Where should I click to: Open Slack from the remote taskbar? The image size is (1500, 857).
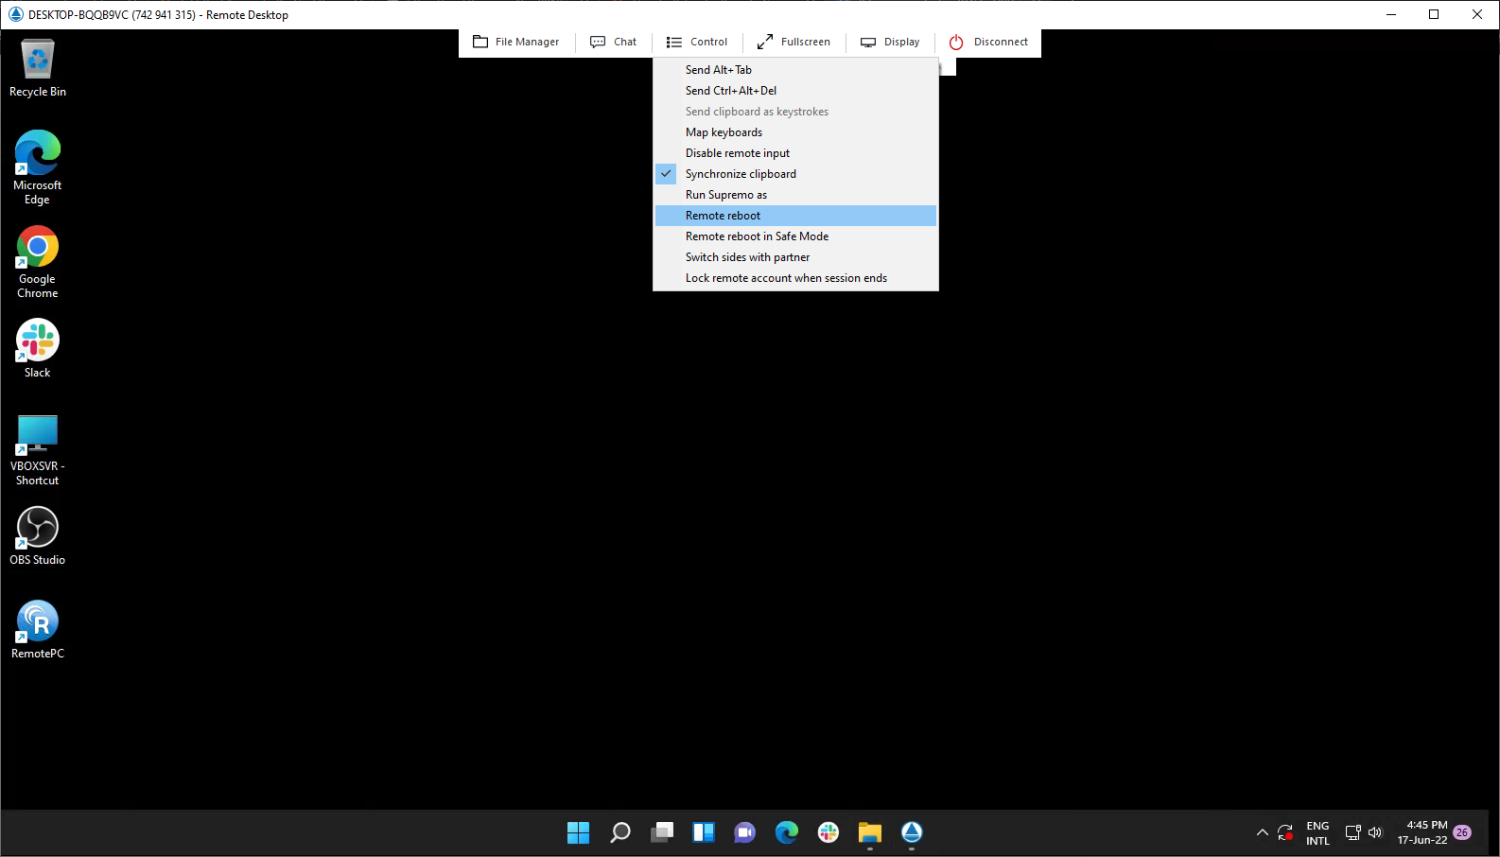tap(828, 832)
